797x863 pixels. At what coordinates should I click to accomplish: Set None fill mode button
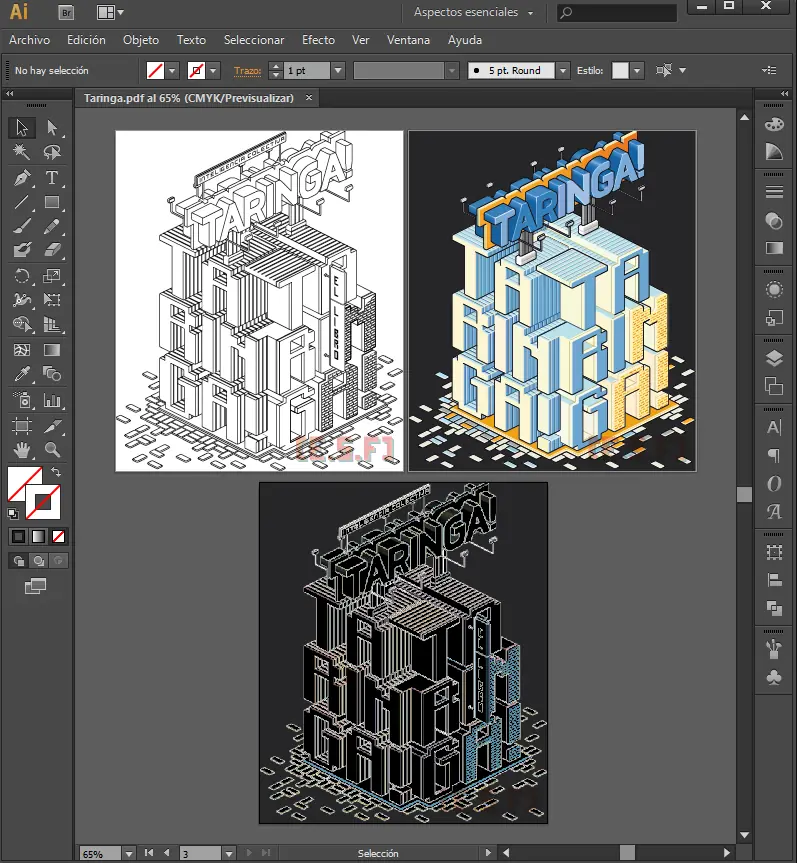pos(58,537)
